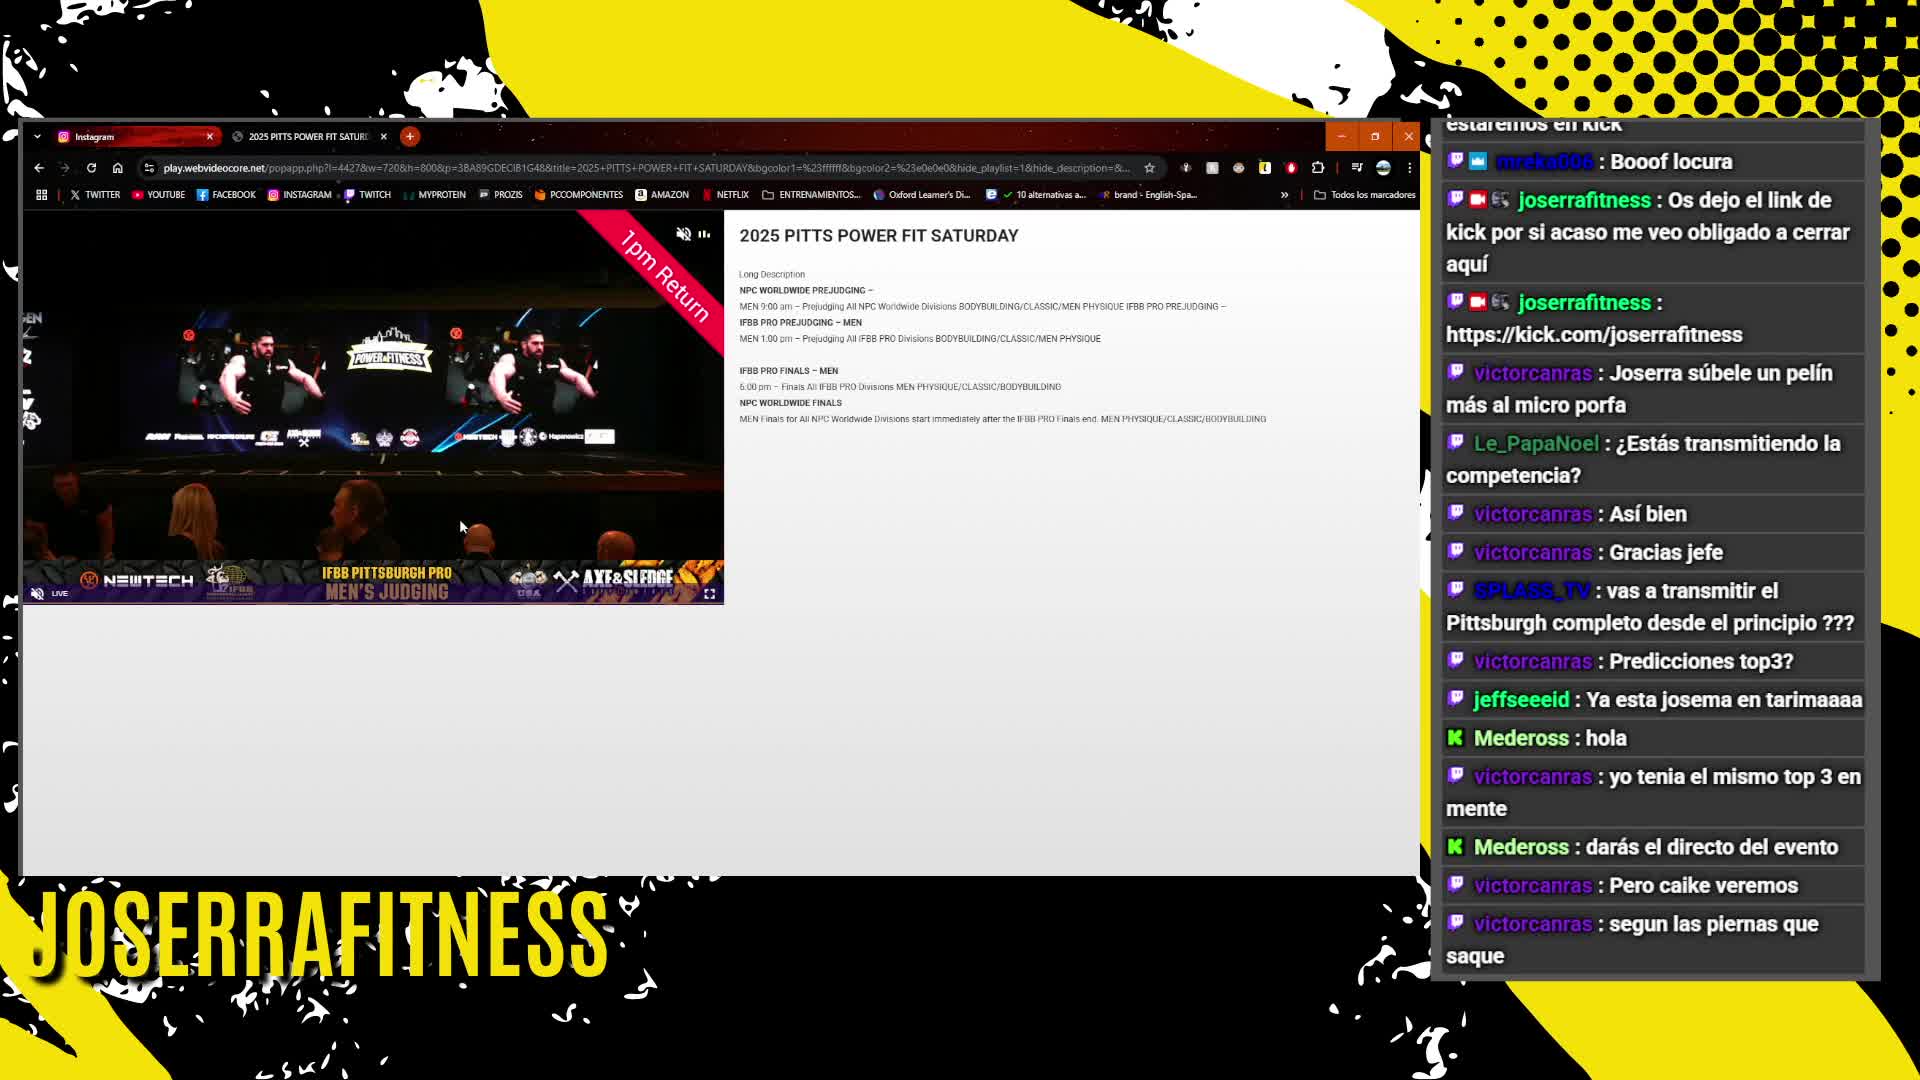This screenshot has height=1080, width=1920.
Task: Click the 1pm Return ribbon banner
Action: (x=664, y=275)
